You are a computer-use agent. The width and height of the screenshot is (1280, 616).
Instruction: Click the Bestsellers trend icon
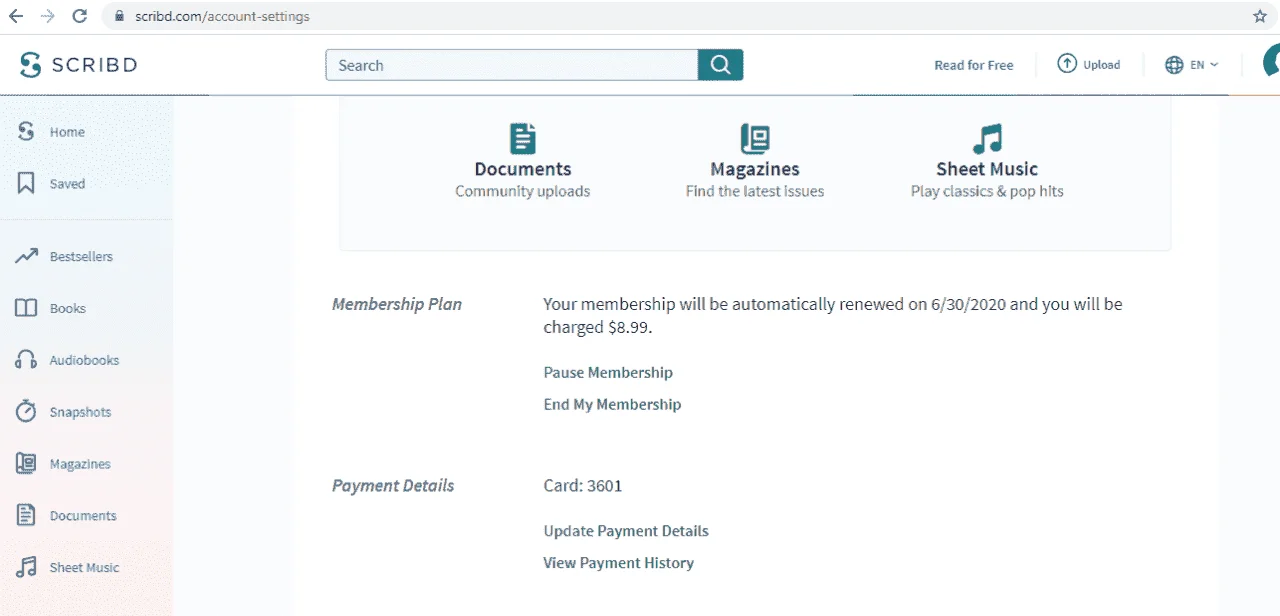[26, 256]
